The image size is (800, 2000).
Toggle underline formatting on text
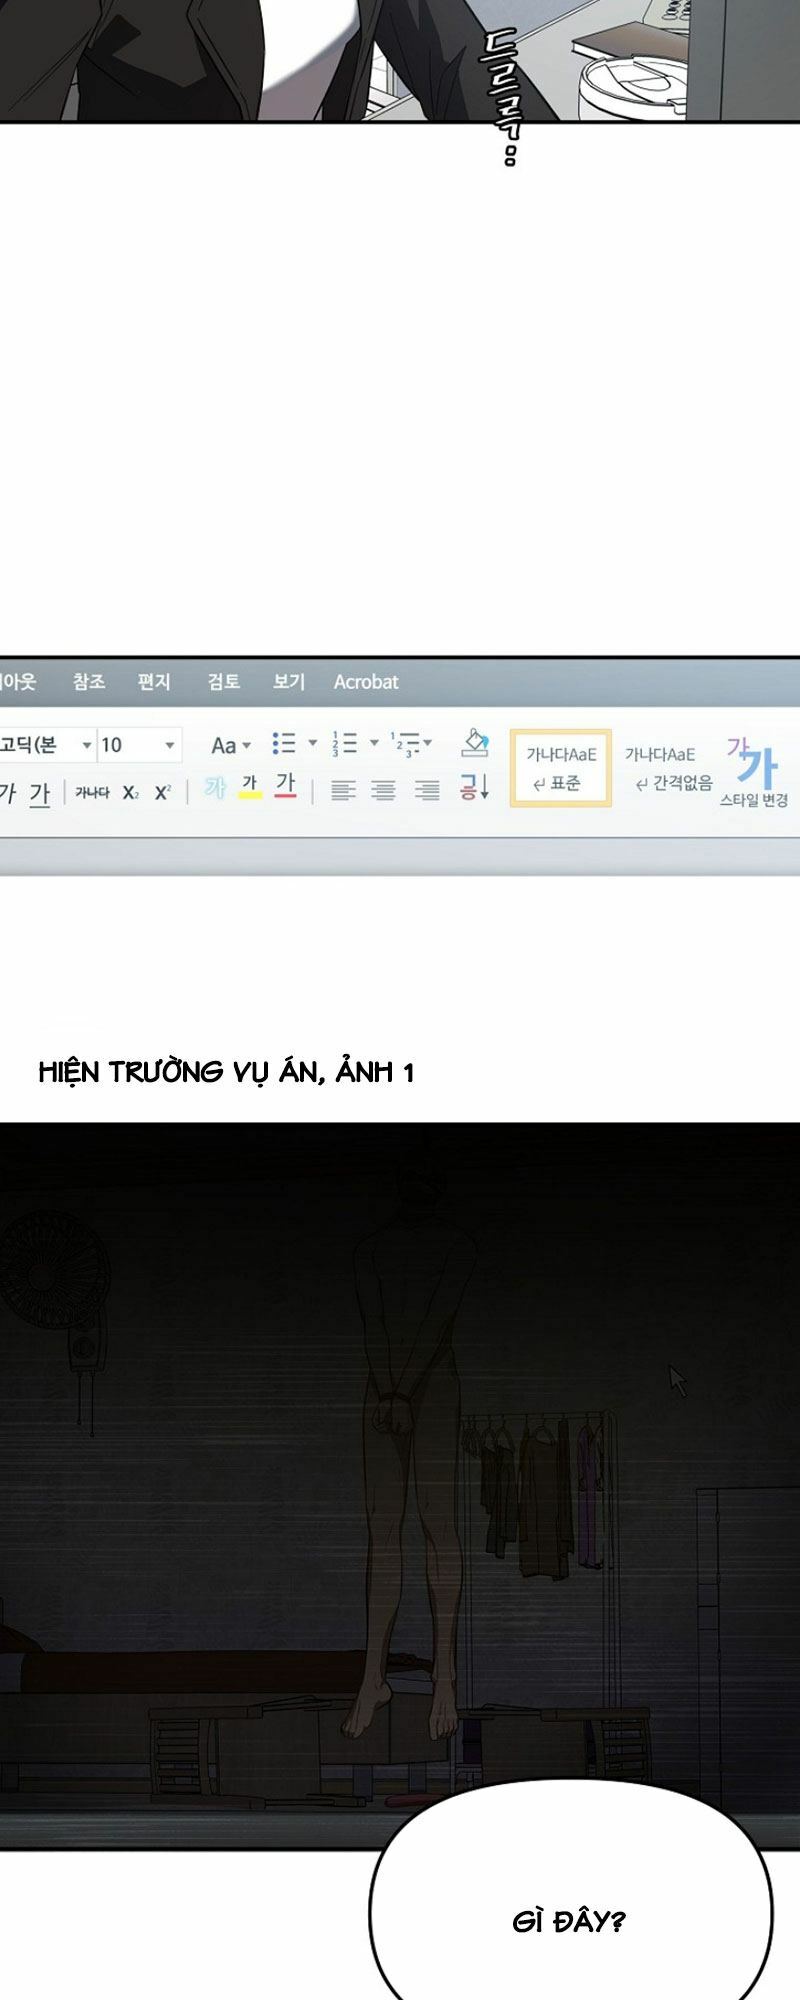[39, 793]
